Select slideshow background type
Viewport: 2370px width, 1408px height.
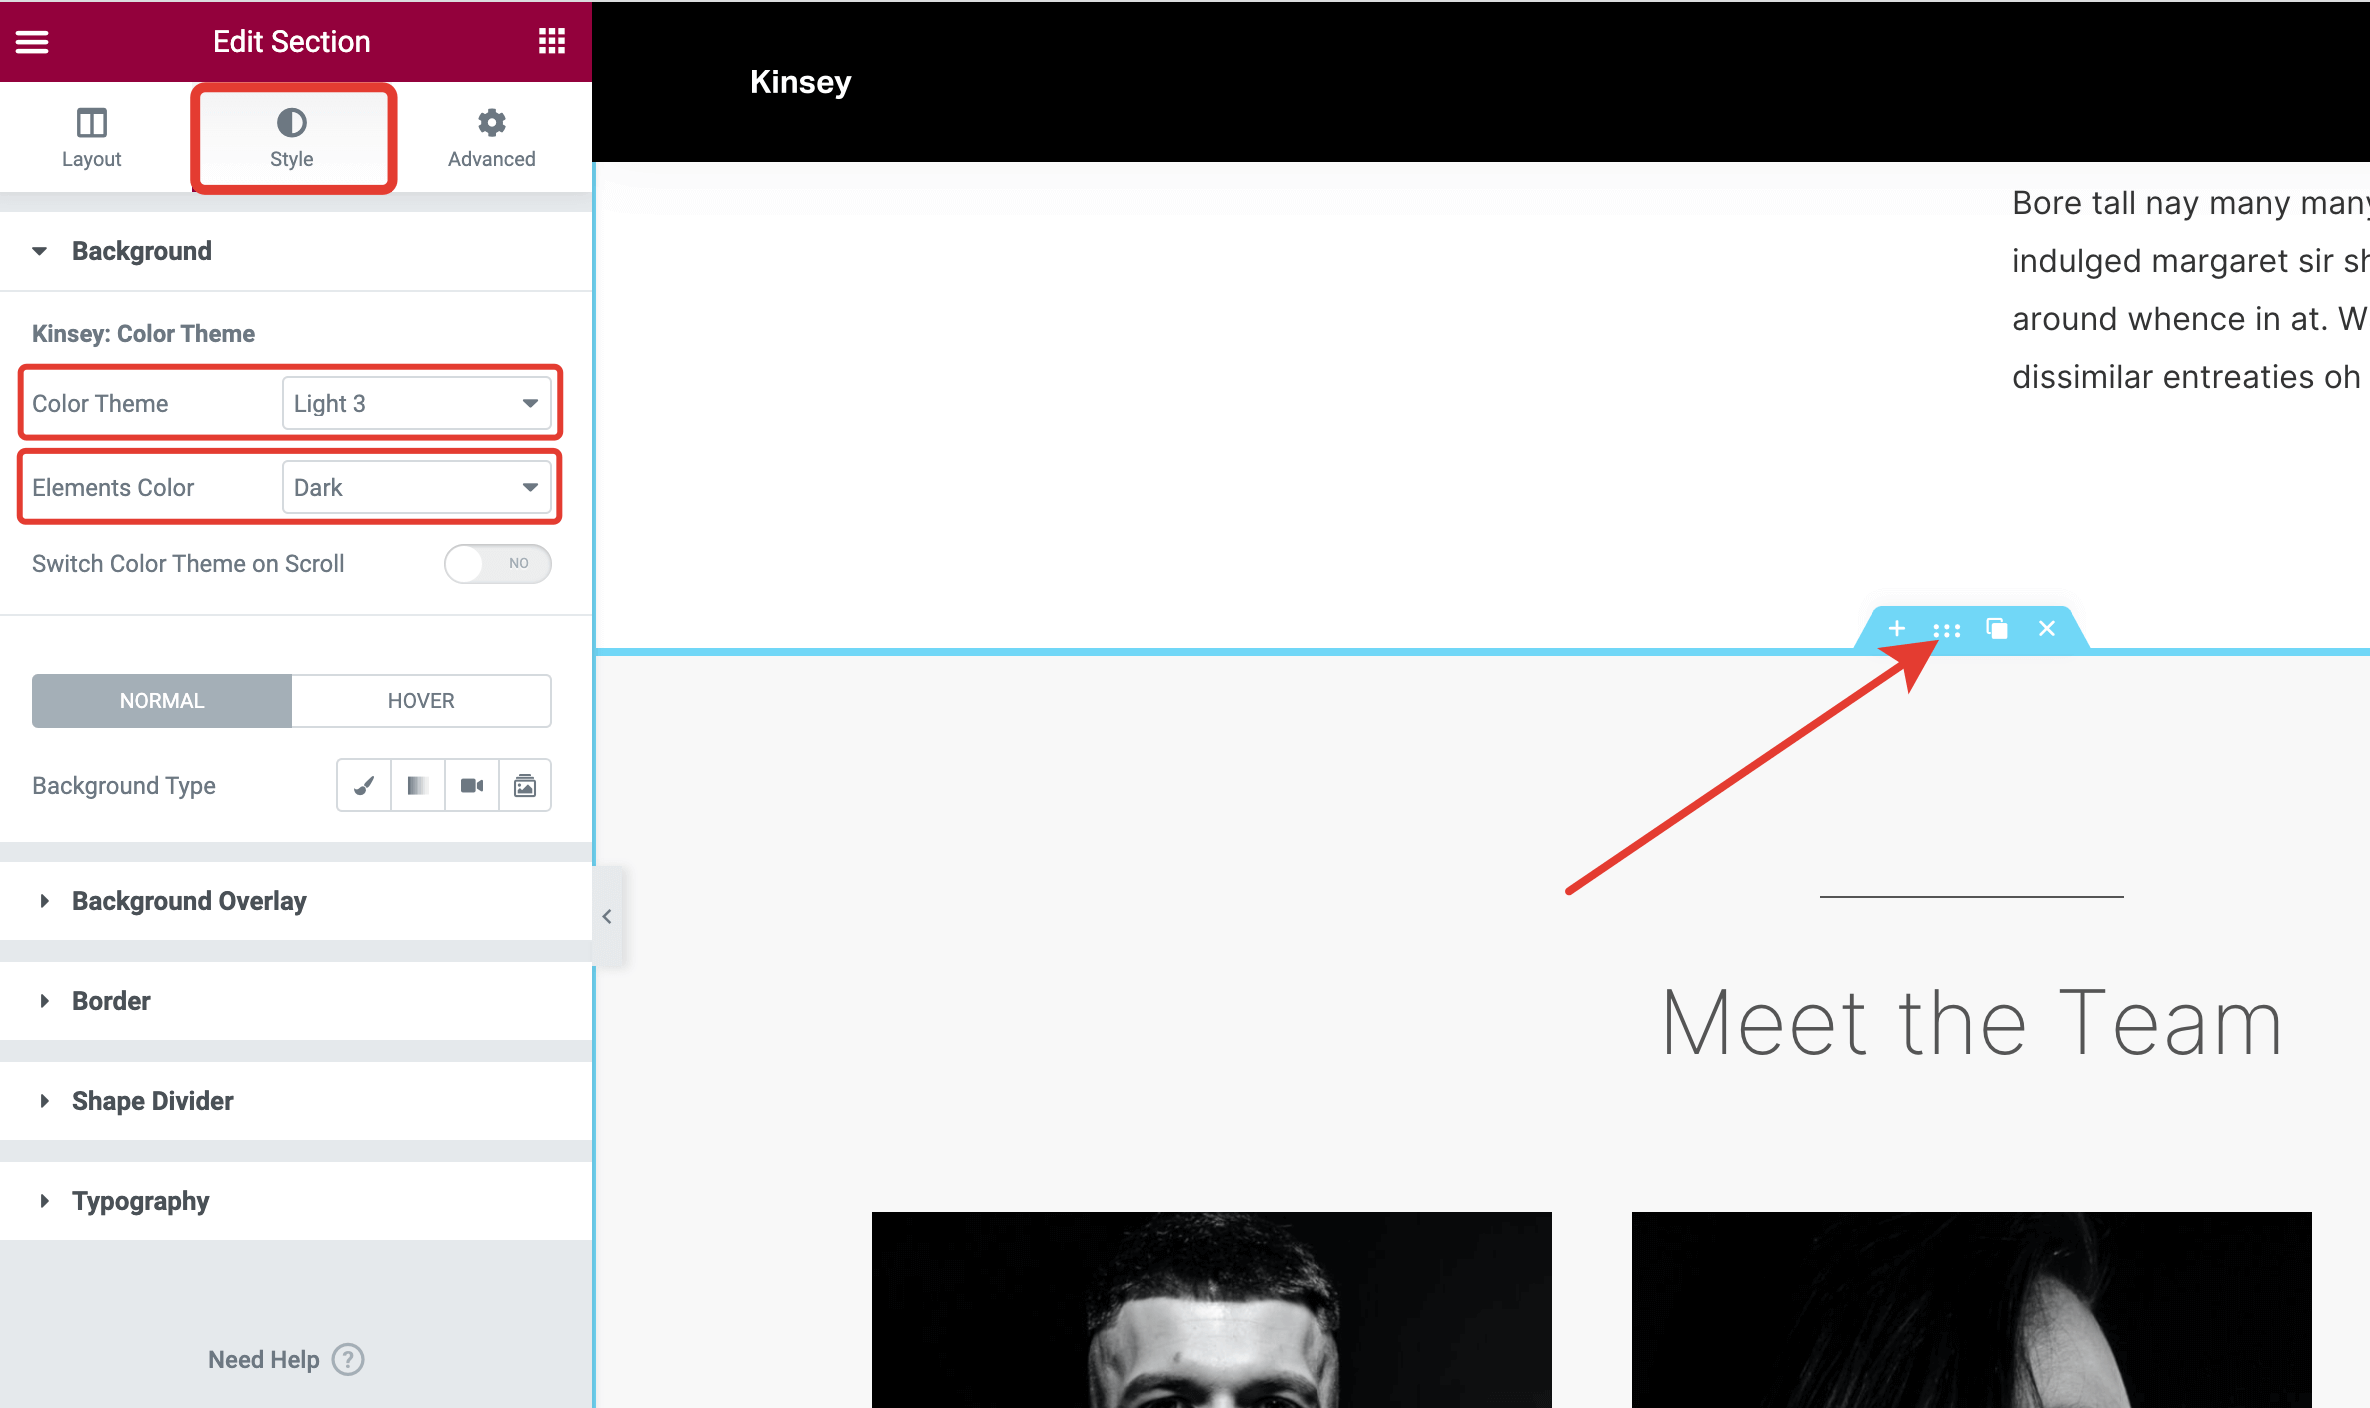(x=525, y=786)
